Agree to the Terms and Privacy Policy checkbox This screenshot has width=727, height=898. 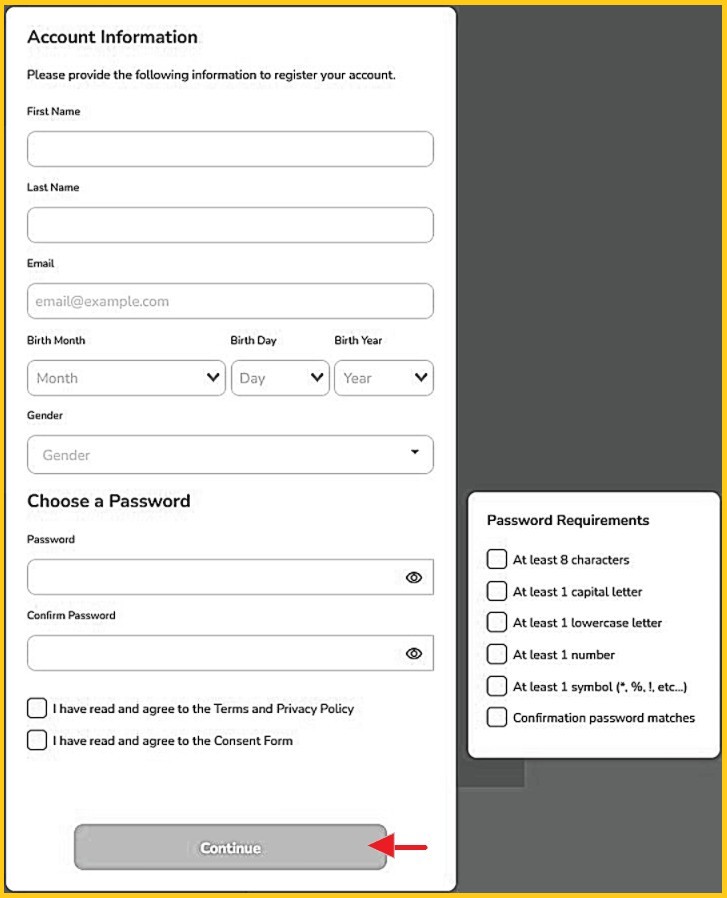point(37,709)
